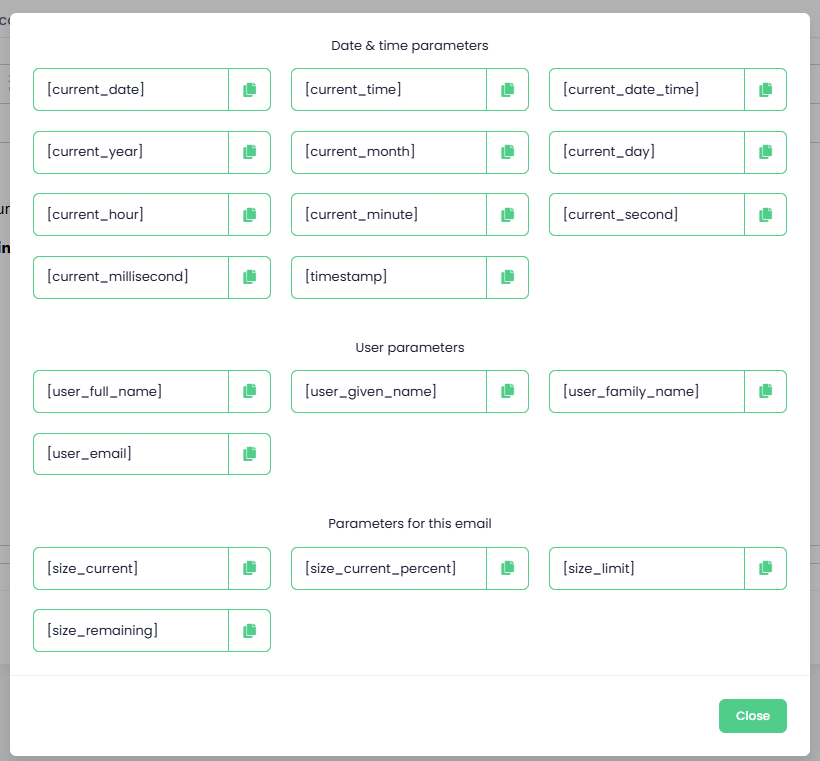Copy the [user_family_name] parameter
The width and height of the screenshot is (820, 761).
tap(765, 391)
